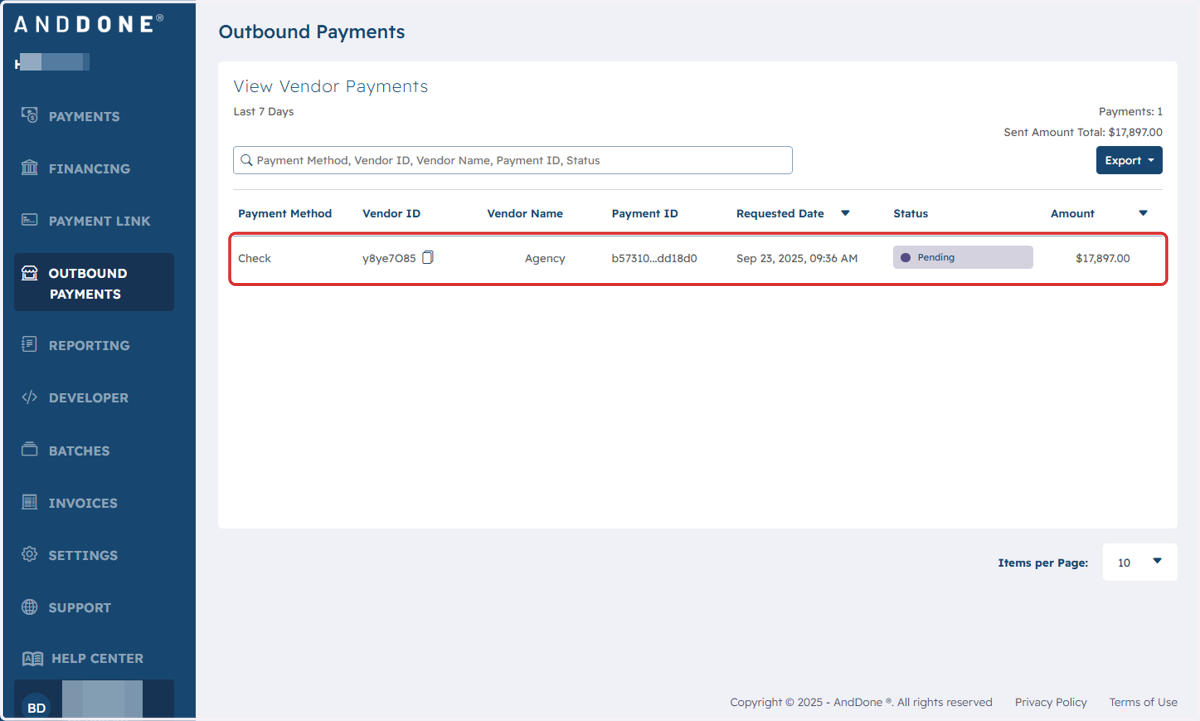Click the search magnifier icon
The width and height of the screenshot is (1200, 721).
pyautogui.click(x=246, y=160)
